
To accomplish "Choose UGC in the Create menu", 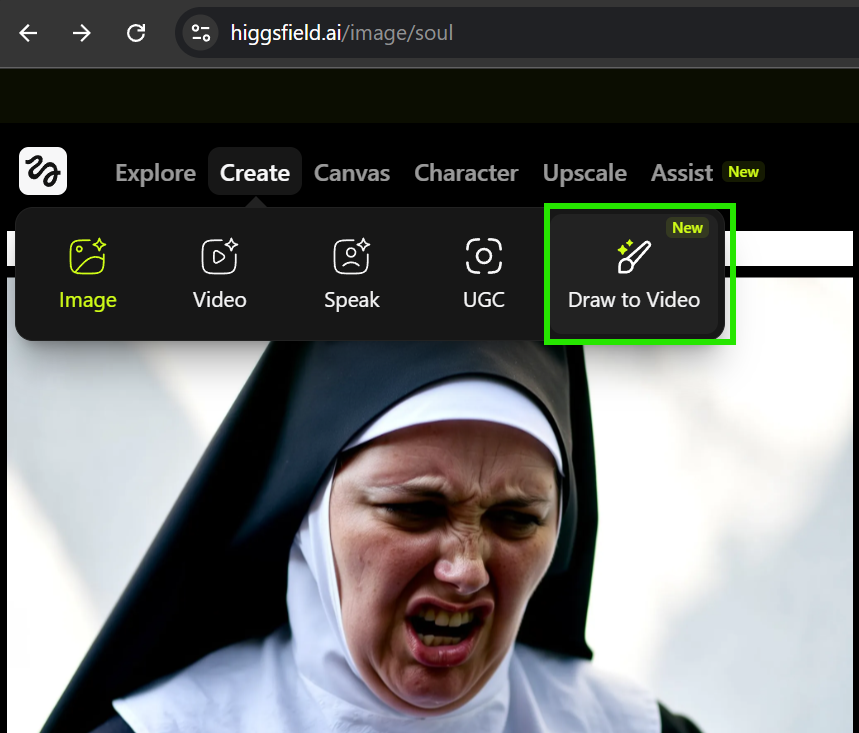I will click(484, 274).
